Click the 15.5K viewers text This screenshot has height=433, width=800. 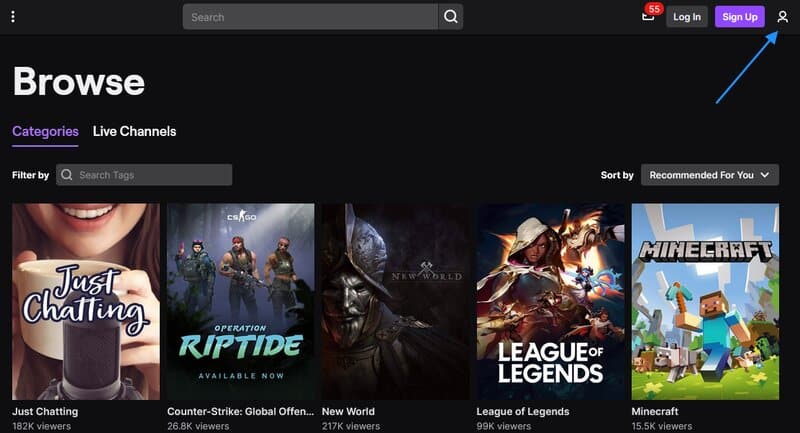click(x=662, y=426)
